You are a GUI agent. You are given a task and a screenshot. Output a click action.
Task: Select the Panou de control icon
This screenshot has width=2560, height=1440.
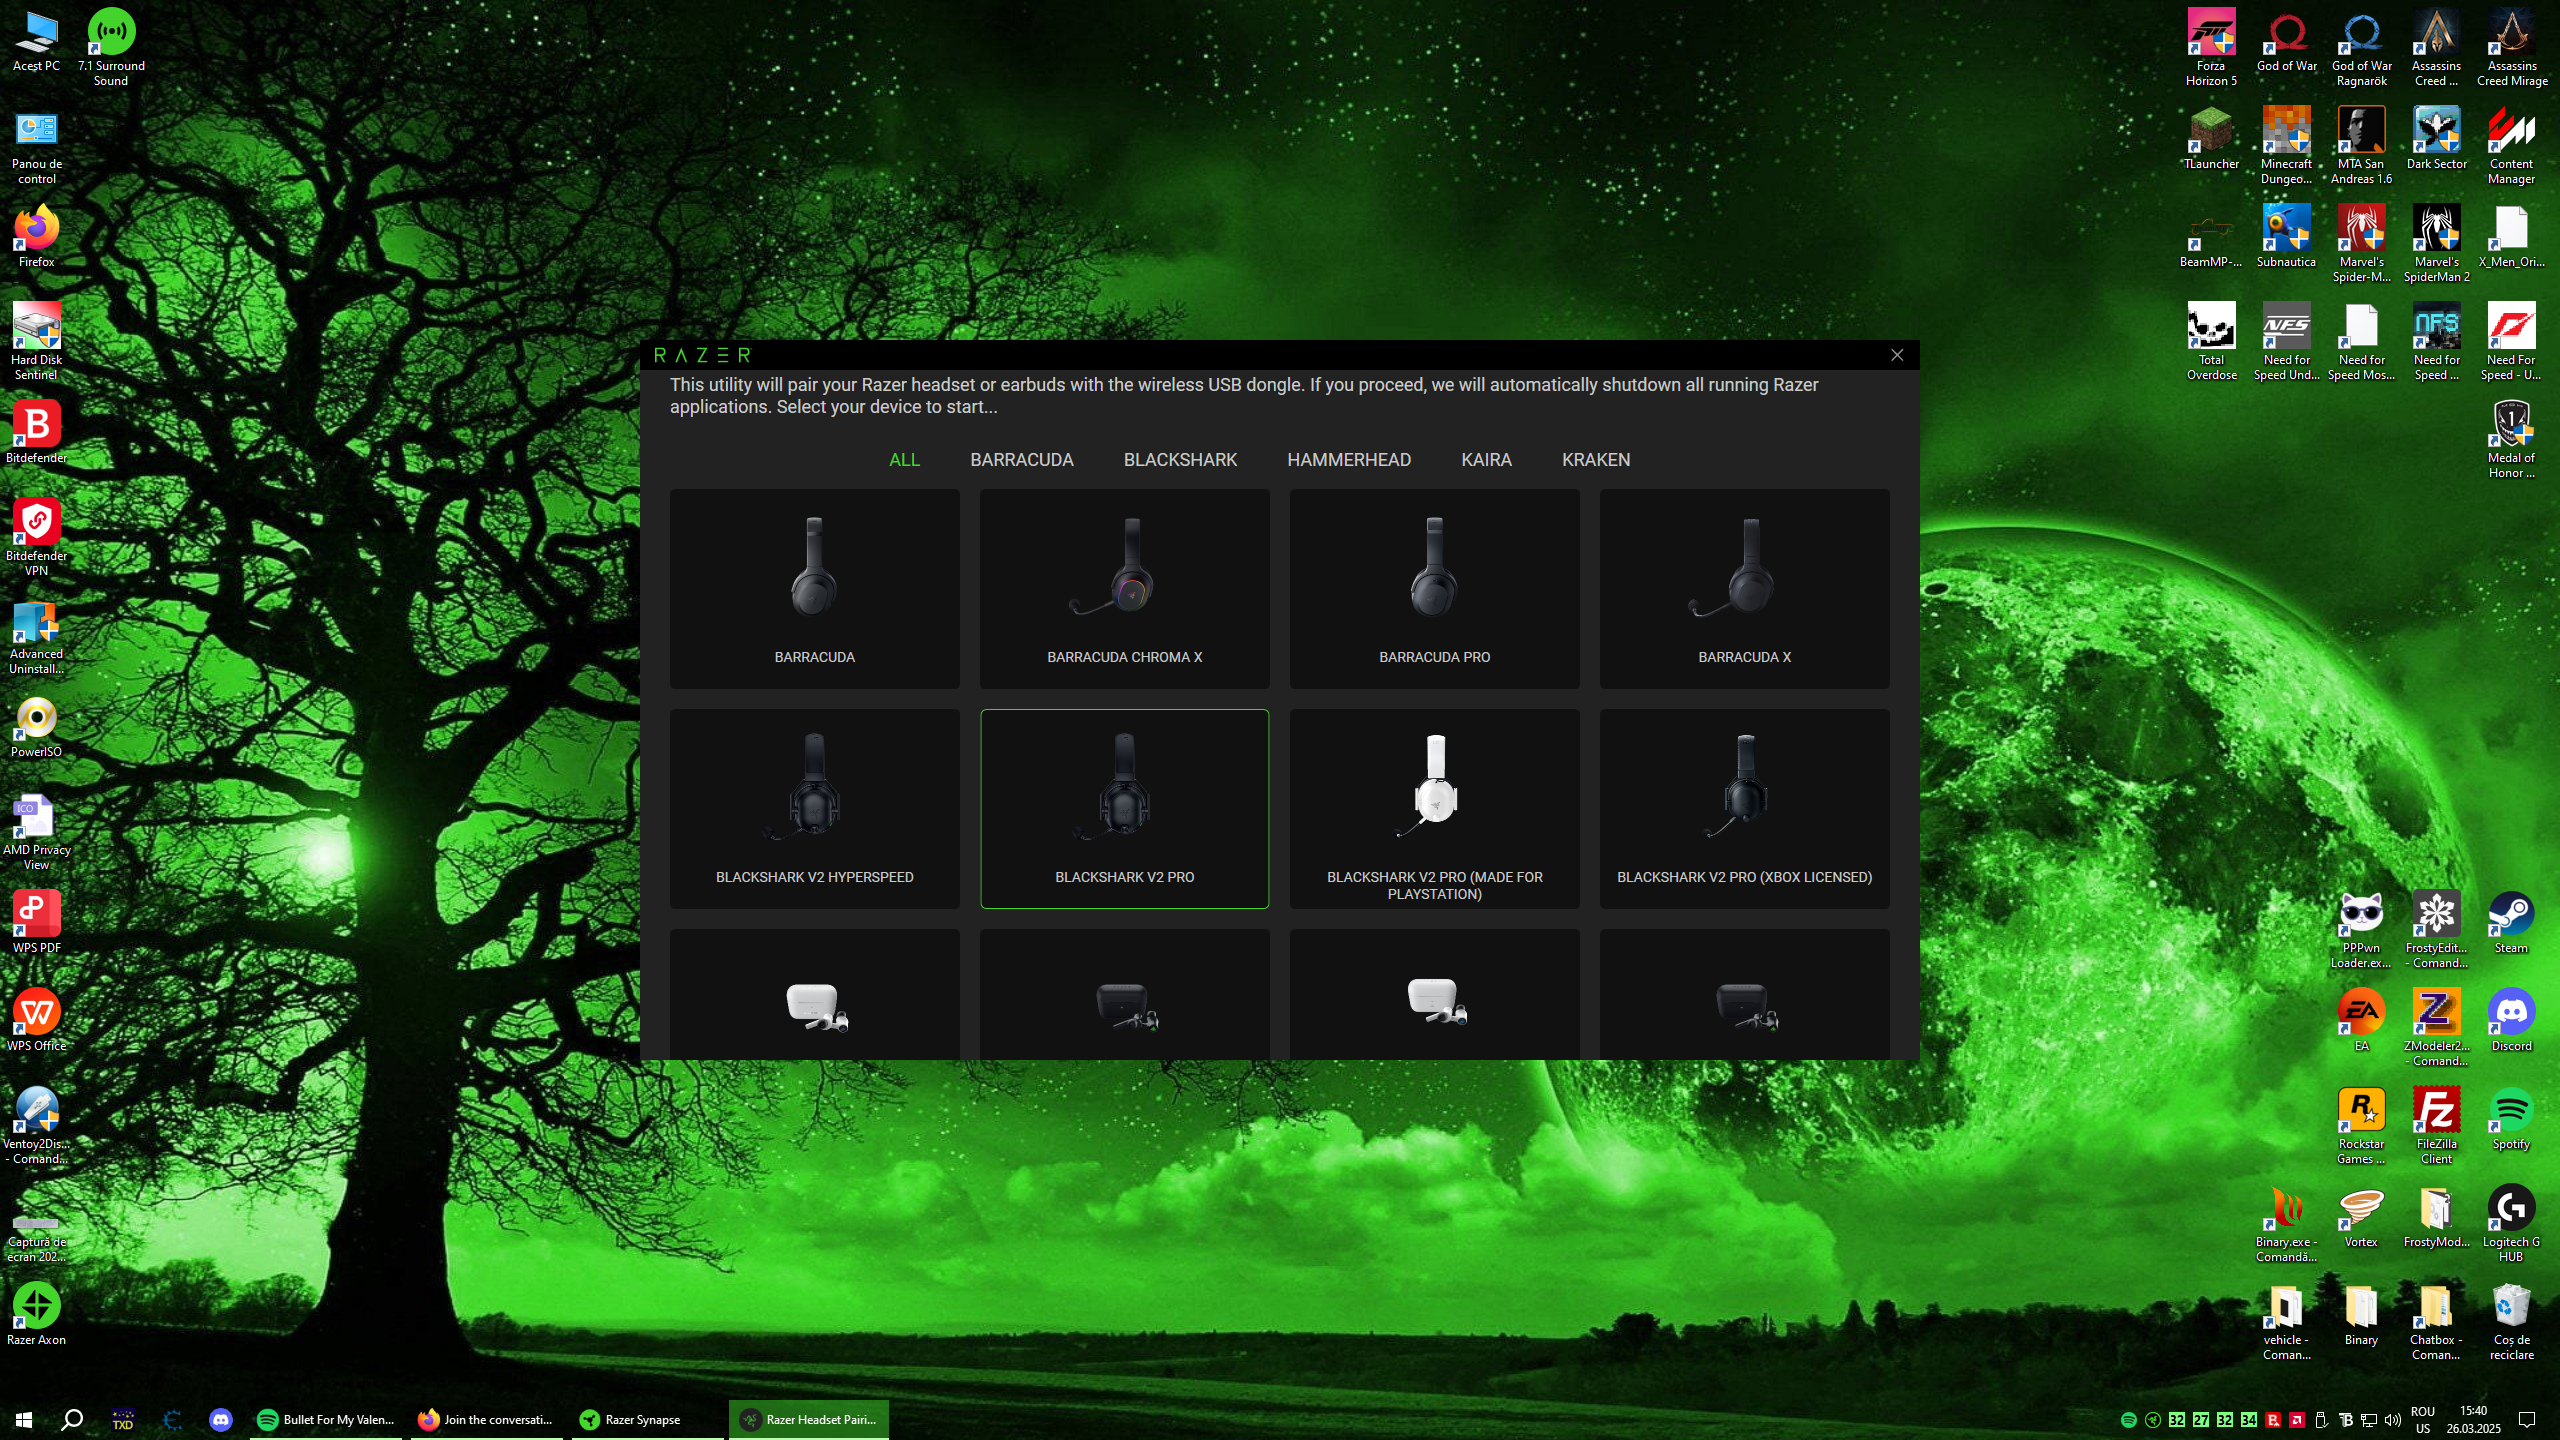pos(36,147)
